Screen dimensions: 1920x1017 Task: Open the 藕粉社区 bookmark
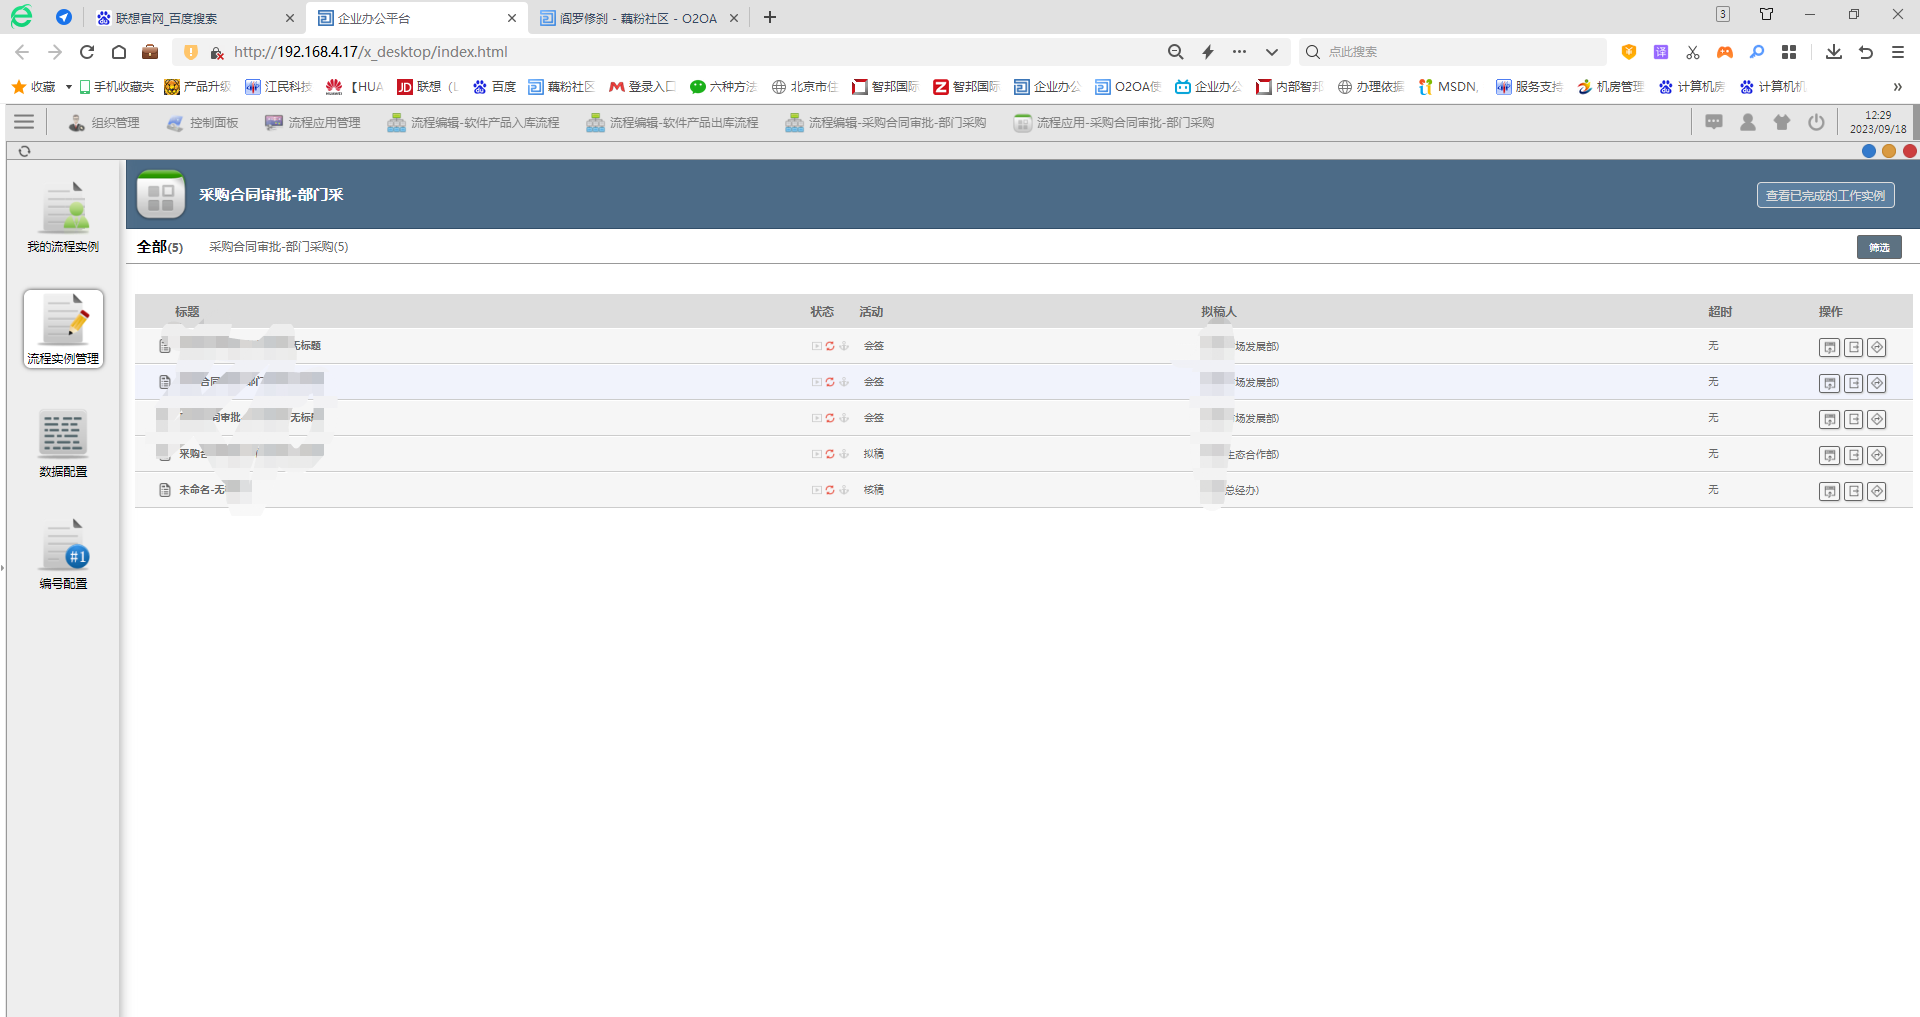[x=561, y=87]
